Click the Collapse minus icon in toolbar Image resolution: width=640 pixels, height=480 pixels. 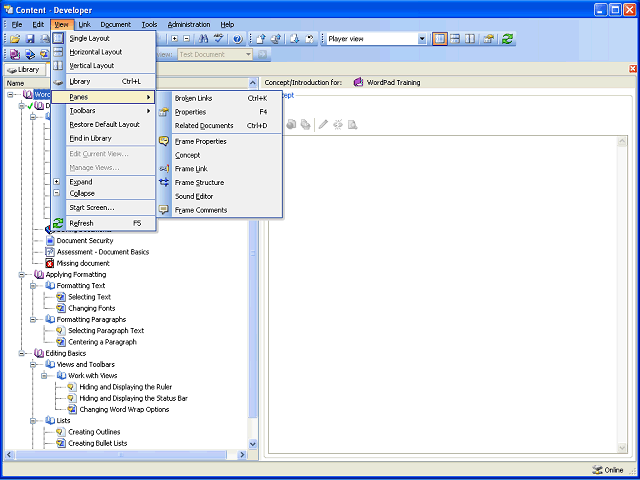187,39
